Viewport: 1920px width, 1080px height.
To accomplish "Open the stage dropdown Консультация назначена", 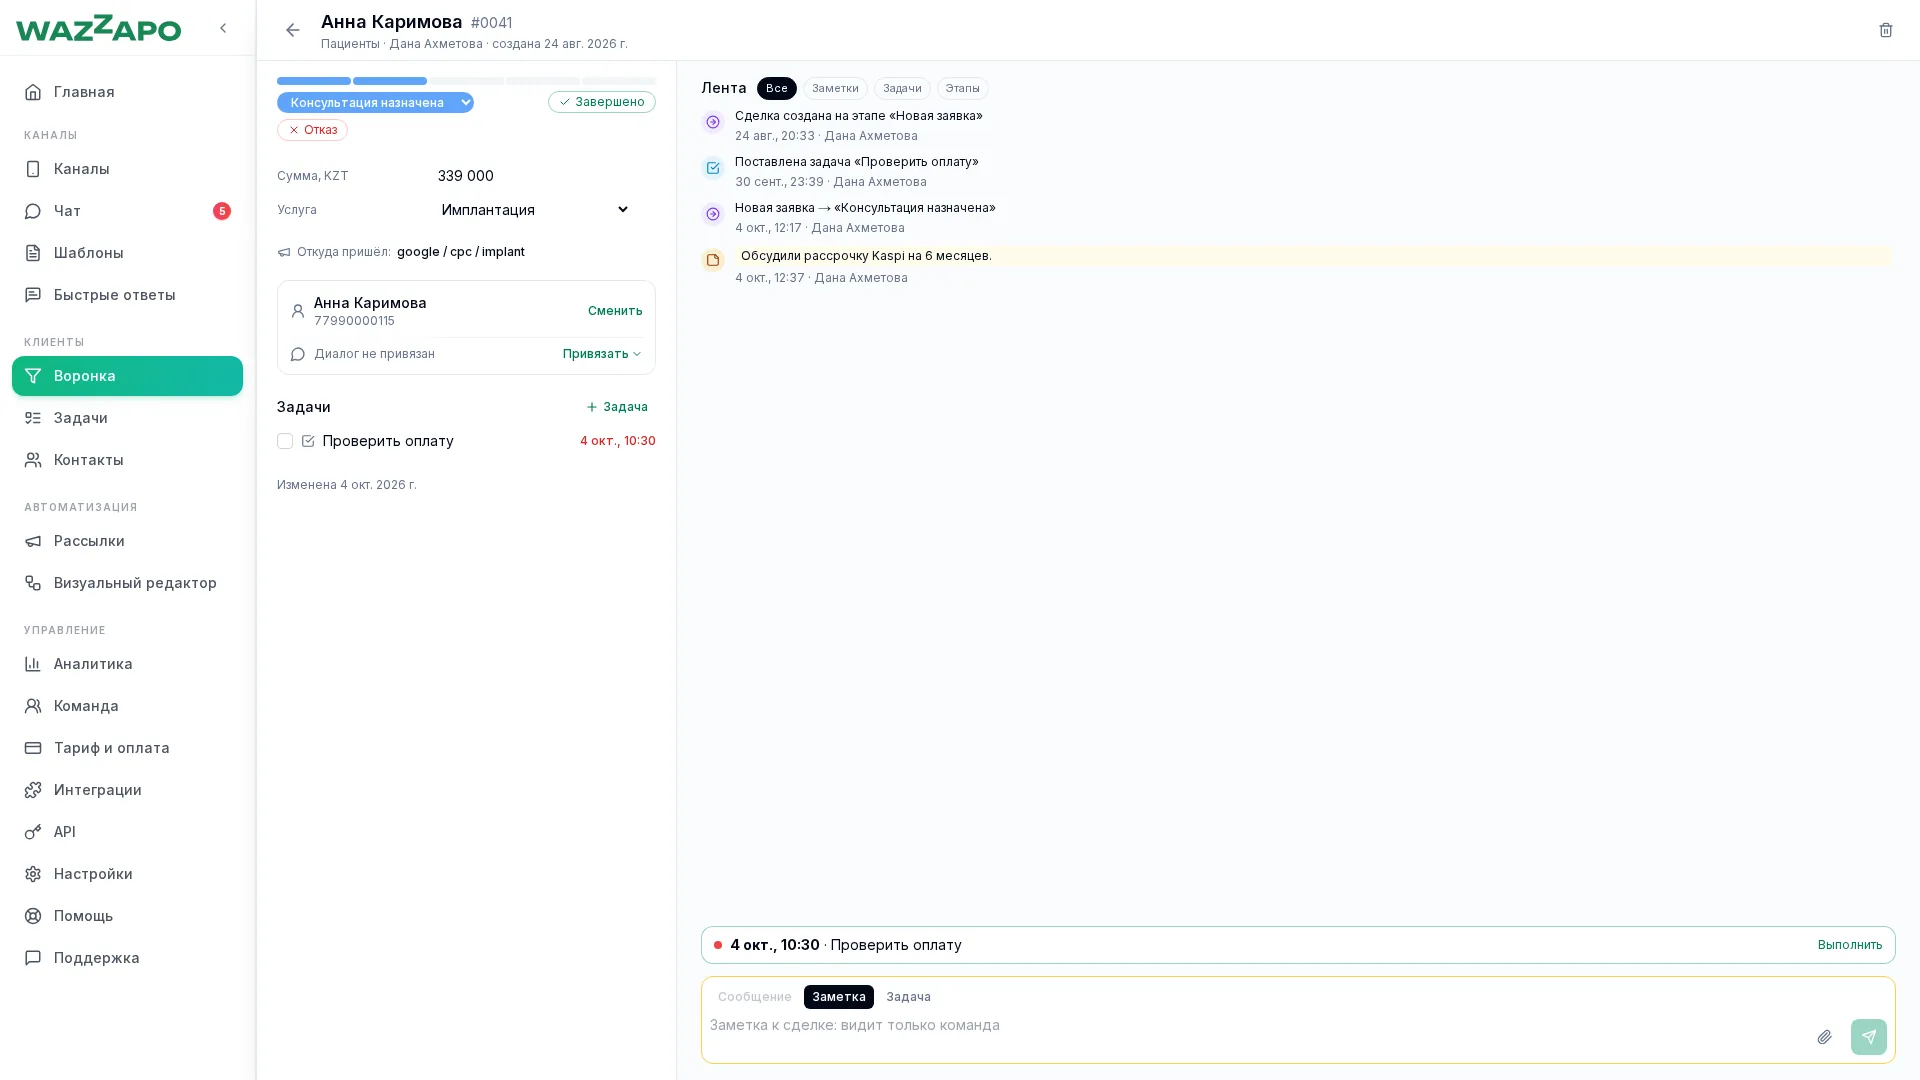I will click(x=375, y=102).
